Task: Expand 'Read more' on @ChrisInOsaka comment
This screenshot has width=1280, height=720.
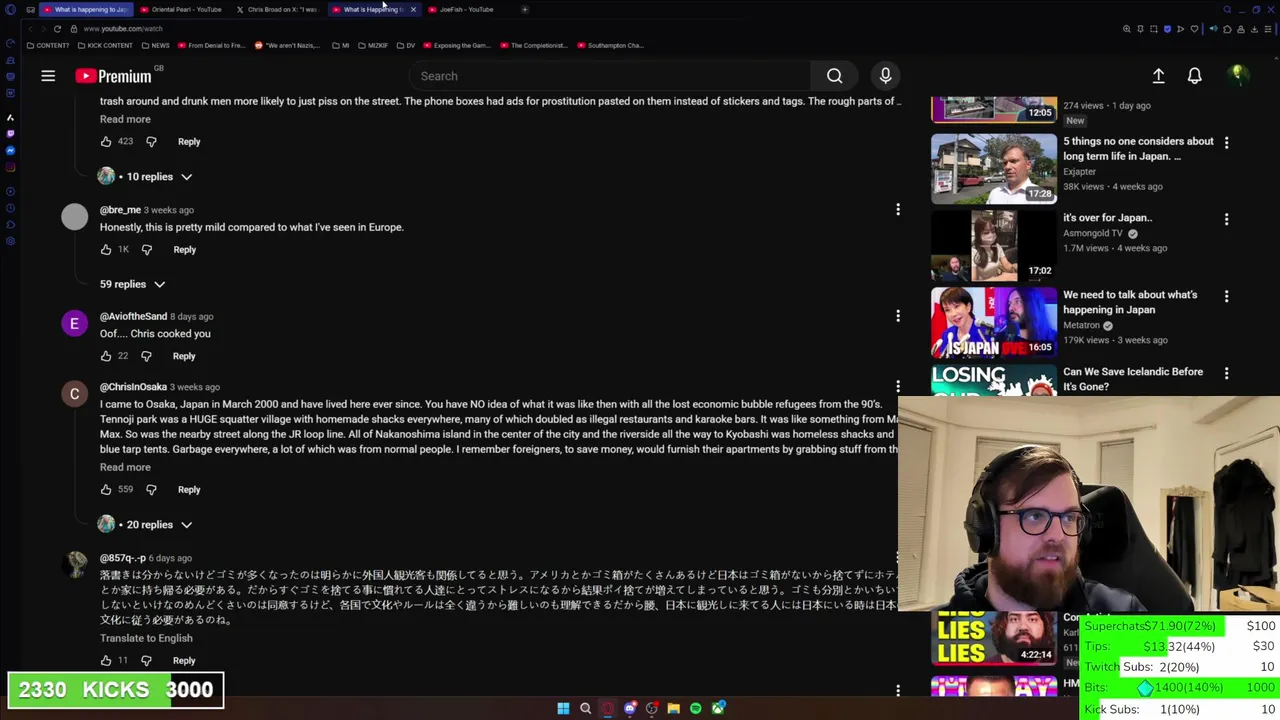Action: (125, 467)
